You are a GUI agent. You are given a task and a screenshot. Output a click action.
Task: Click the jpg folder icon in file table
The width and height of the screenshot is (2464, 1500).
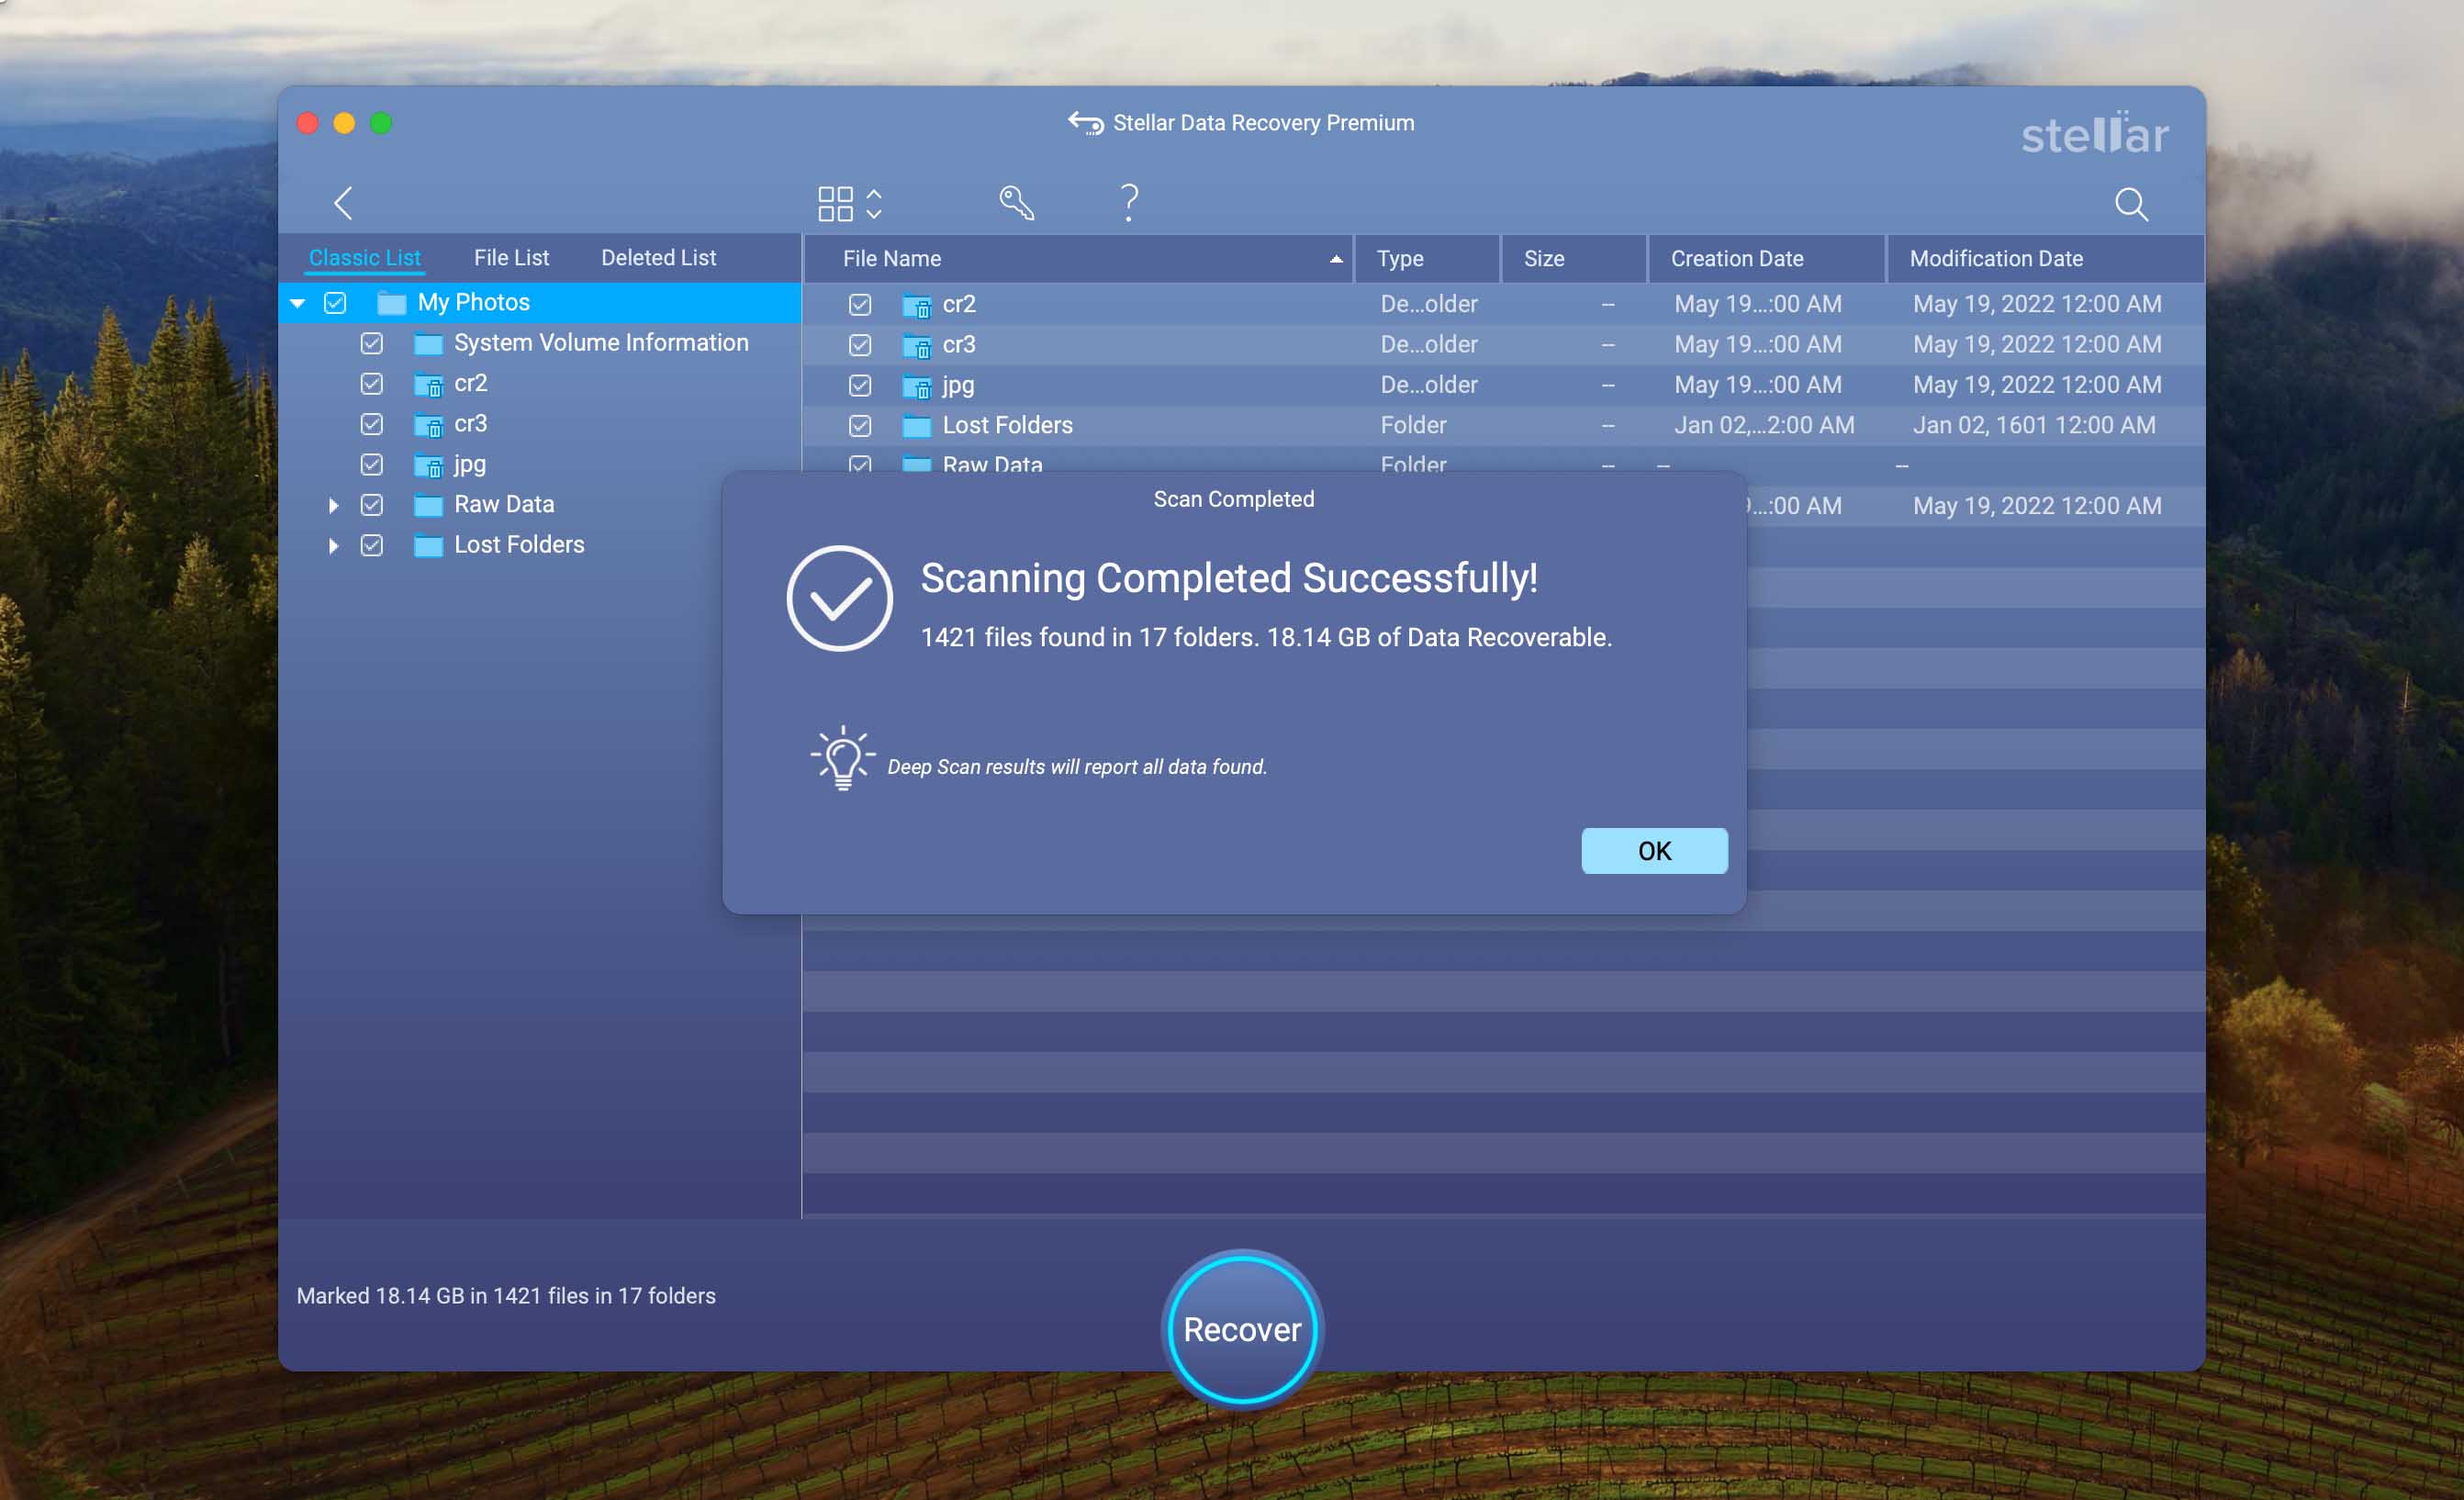click(x=916, y=386)
